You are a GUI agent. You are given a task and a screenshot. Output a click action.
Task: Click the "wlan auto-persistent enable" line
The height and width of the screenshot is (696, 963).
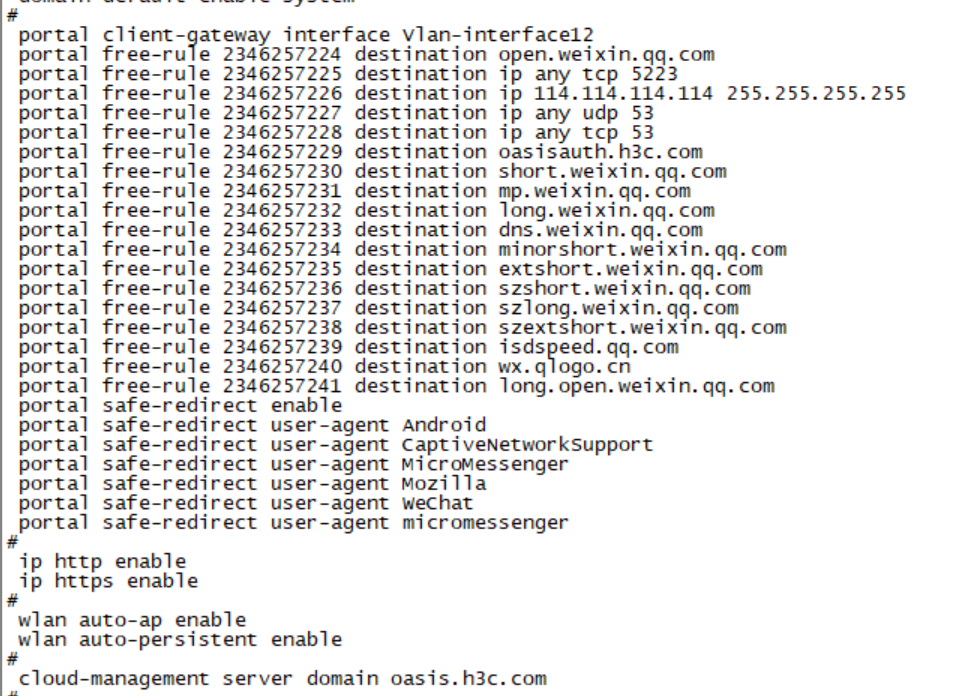tap(180, 639)
